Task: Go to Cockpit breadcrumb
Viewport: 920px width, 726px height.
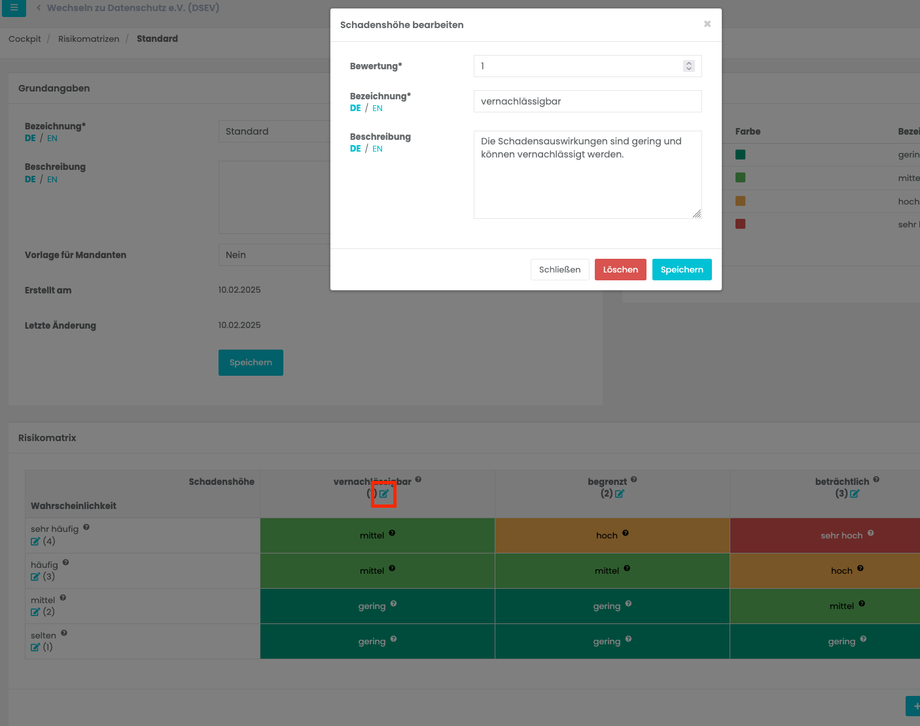Action: [x=25, y=39]
